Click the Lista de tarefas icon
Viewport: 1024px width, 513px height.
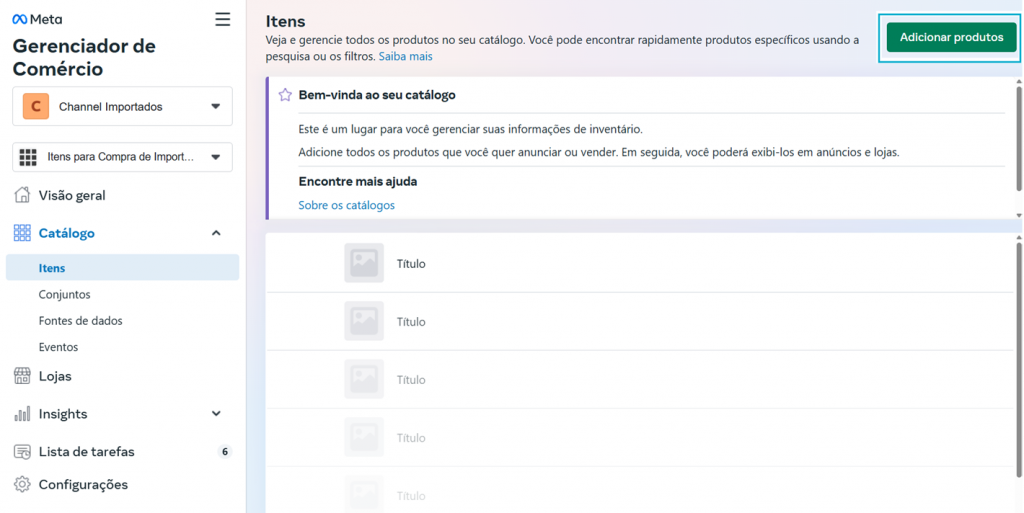pos(22,452)
